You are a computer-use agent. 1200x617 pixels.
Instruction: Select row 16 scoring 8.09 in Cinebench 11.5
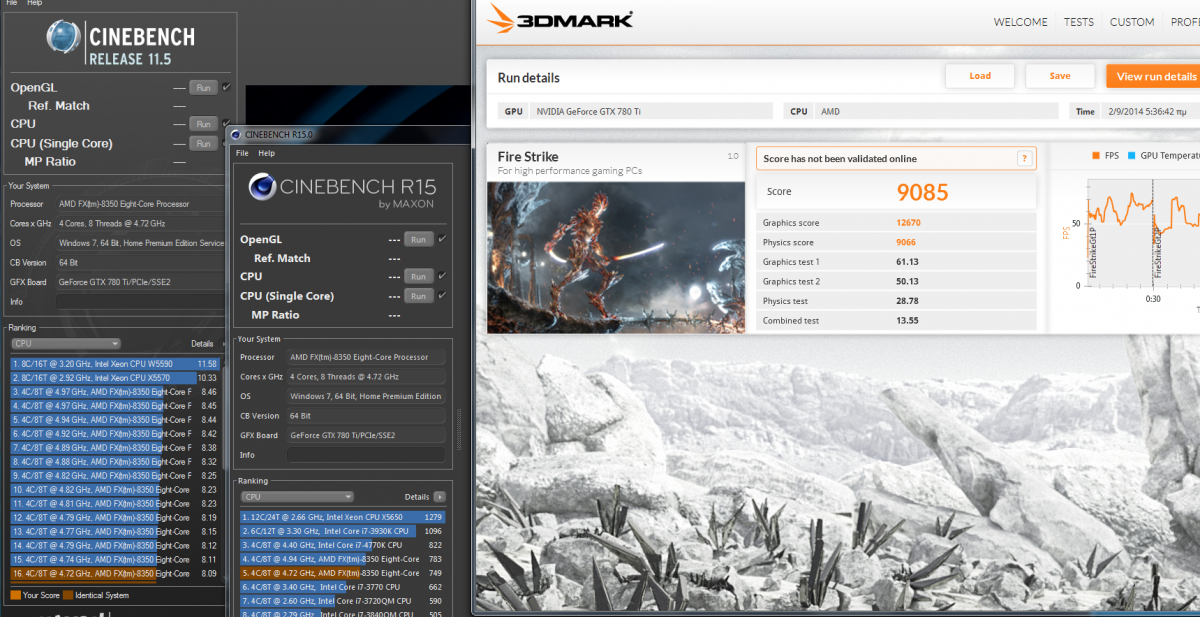pos(115,574)
